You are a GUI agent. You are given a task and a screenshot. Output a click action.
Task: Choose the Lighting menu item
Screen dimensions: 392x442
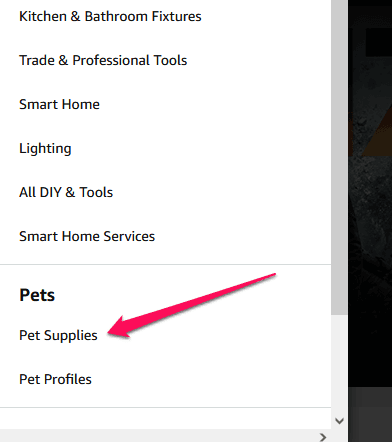tap(45, 148)
